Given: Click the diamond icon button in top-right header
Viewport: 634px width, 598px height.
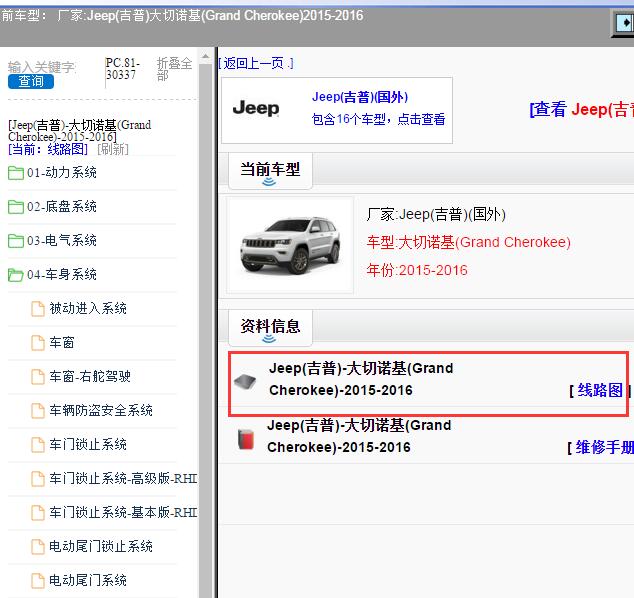Looking at the screenshot, I should tap(624, 23).
